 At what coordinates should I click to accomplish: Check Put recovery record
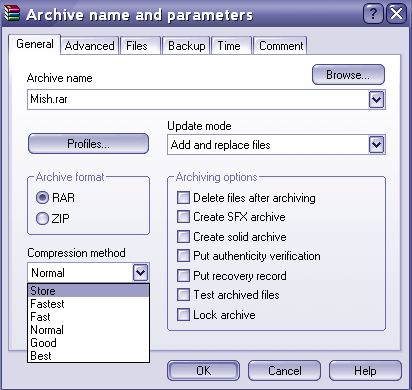183,275
